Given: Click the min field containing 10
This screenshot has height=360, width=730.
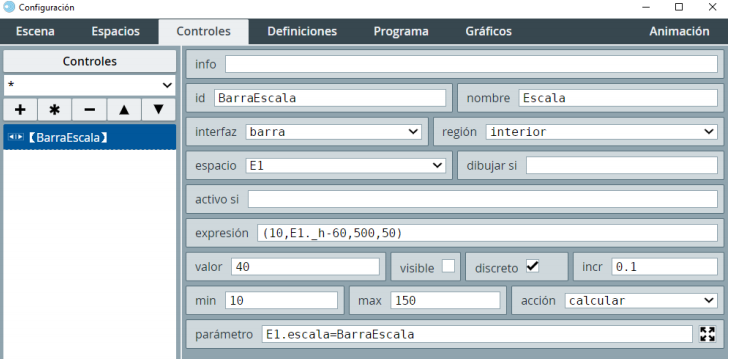Looking at the screenshot, I should [x=282, y=301].
